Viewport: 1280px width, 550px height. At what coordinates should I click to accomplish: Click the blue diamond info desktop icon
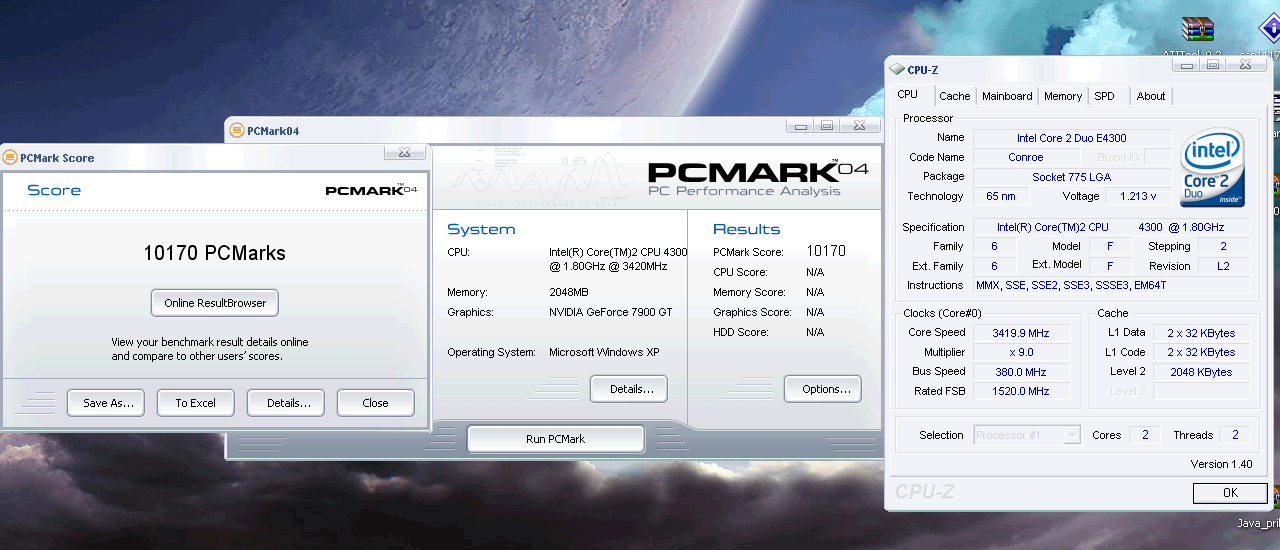(1270, 30)
